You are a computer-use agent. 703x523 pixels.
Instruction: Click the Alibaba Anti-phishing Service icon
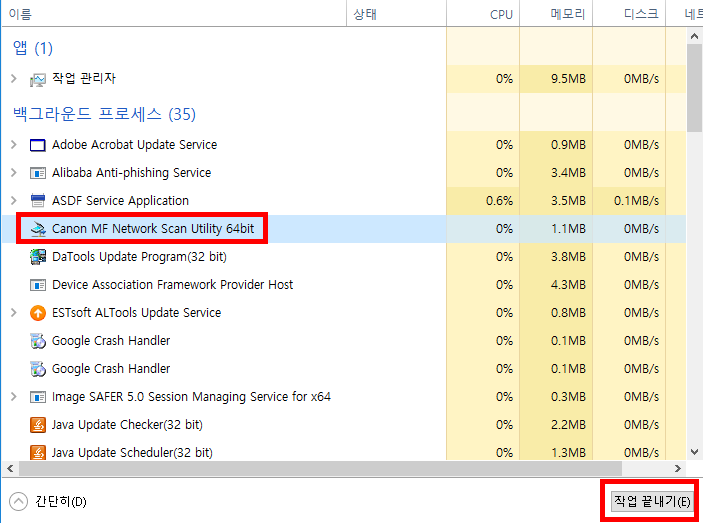[38, 173]
